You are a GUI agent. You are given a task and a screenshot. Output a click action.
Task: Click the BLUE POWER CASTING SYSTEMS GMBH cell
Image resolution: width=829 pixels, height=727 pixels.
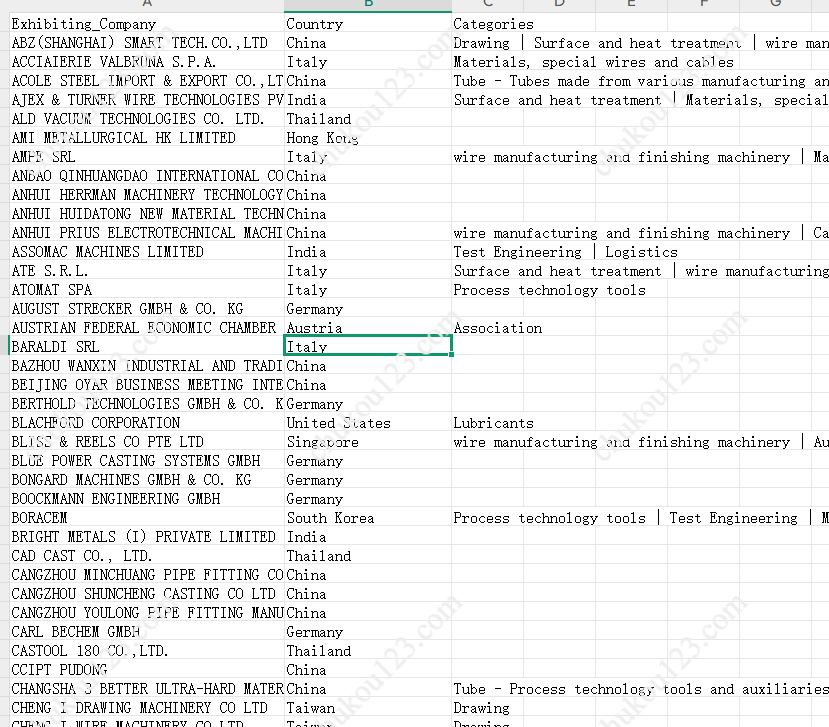(146, 461)
